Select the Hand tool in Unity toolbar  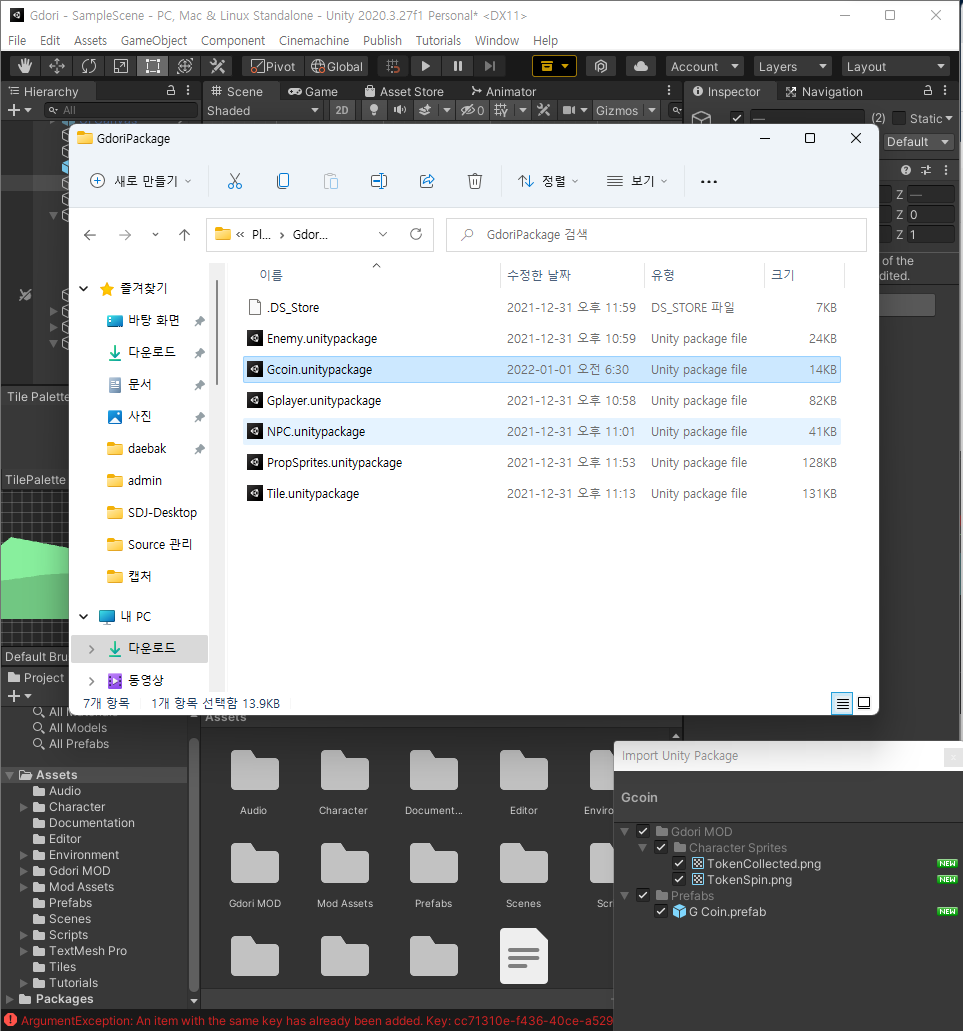pyautogui.click(x=25, y=66)
